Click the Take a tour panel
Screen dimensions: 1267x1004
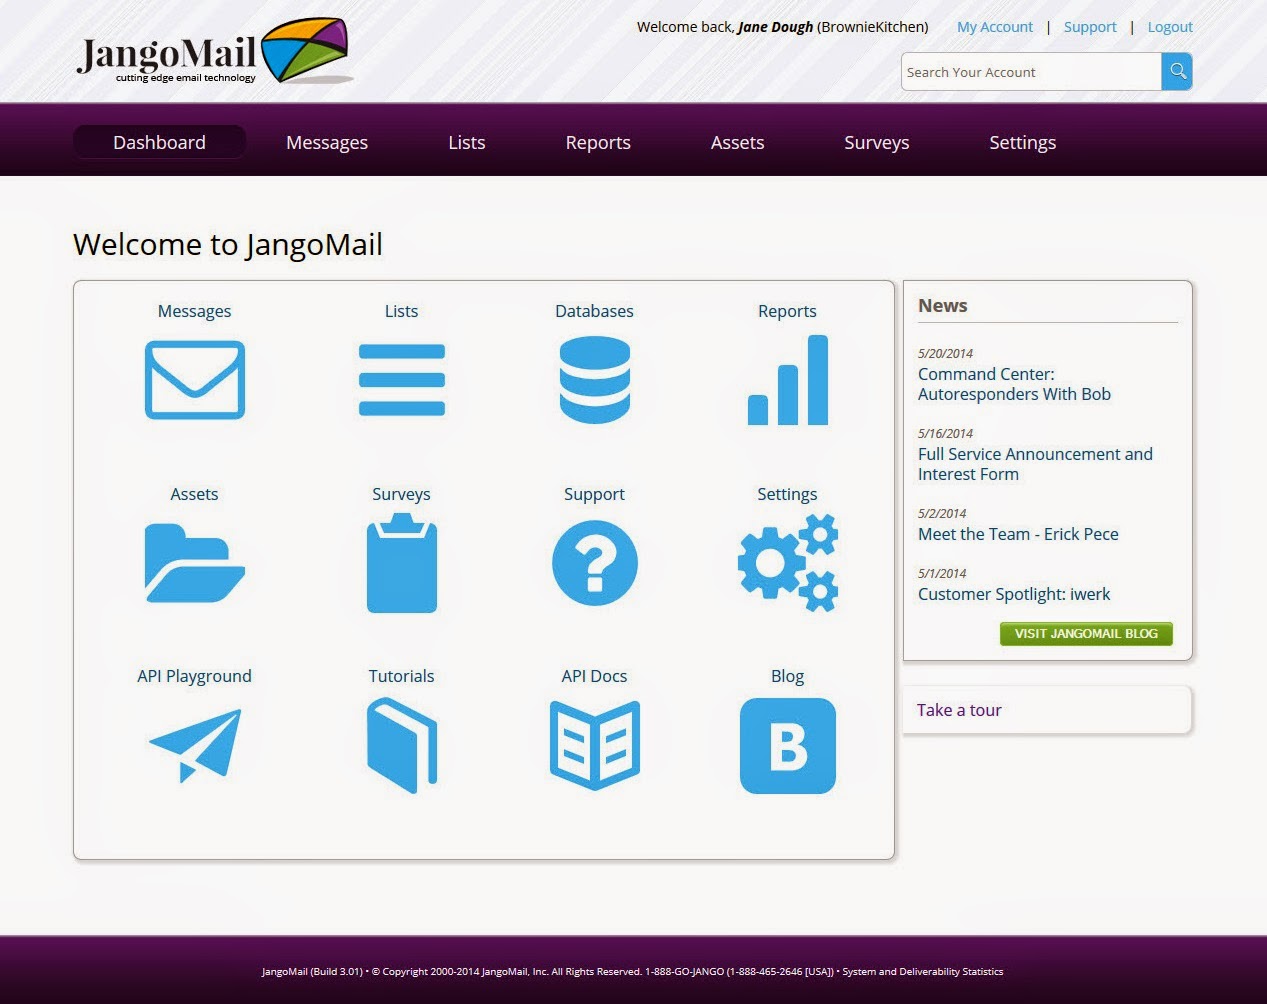click(1047, 710)
